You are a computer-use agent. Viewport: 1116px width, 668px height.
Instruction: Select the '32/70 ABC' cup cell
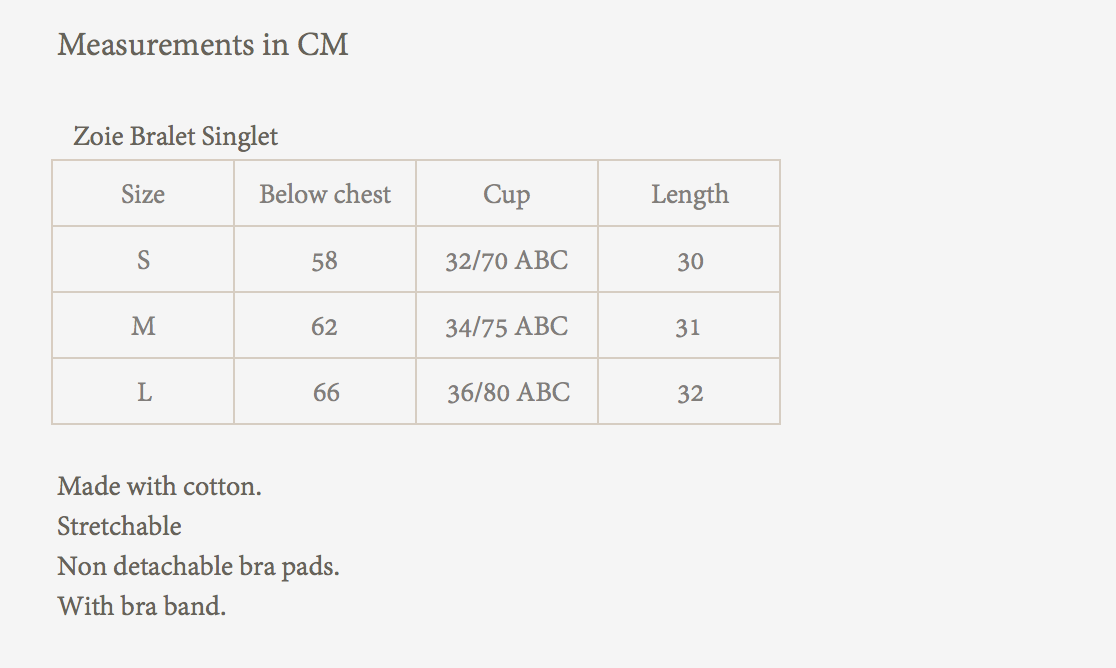507,261
